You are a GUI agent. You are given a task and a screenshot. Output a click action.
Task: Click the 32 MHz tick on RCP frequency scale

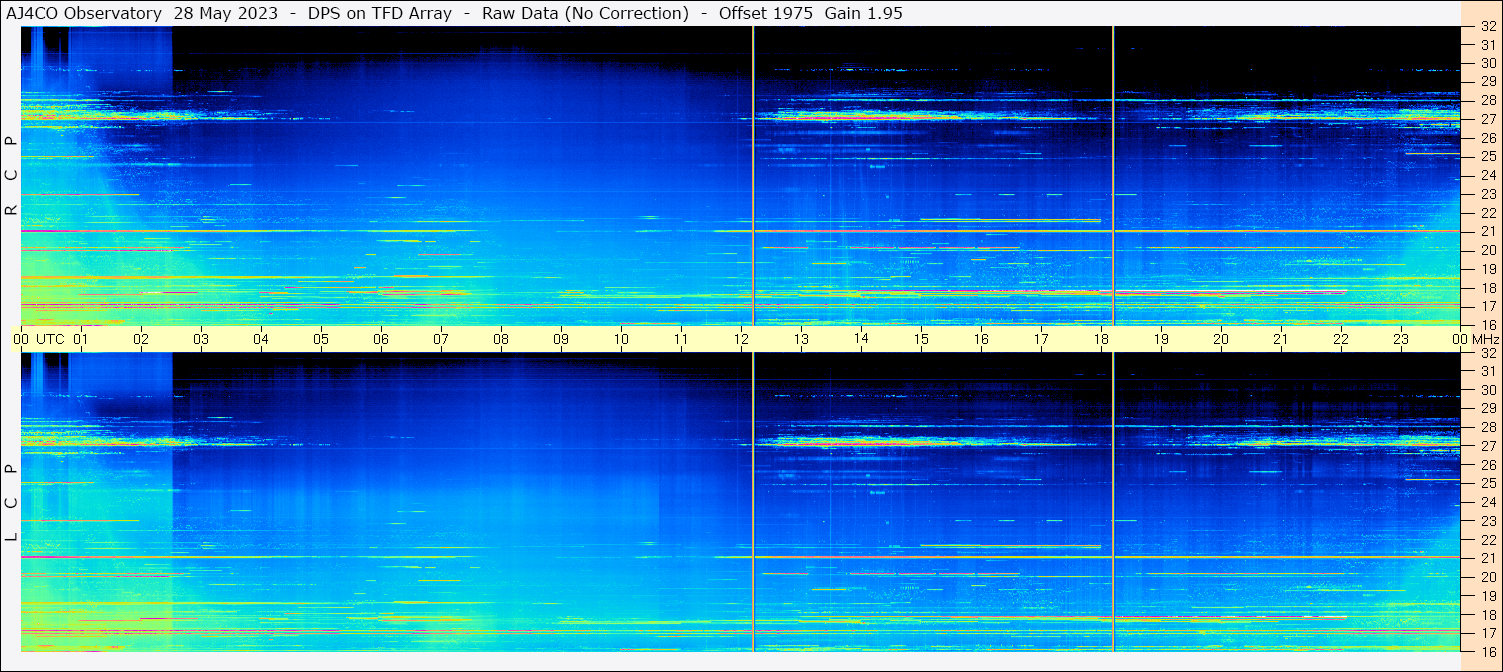[x=1487, y=27]
